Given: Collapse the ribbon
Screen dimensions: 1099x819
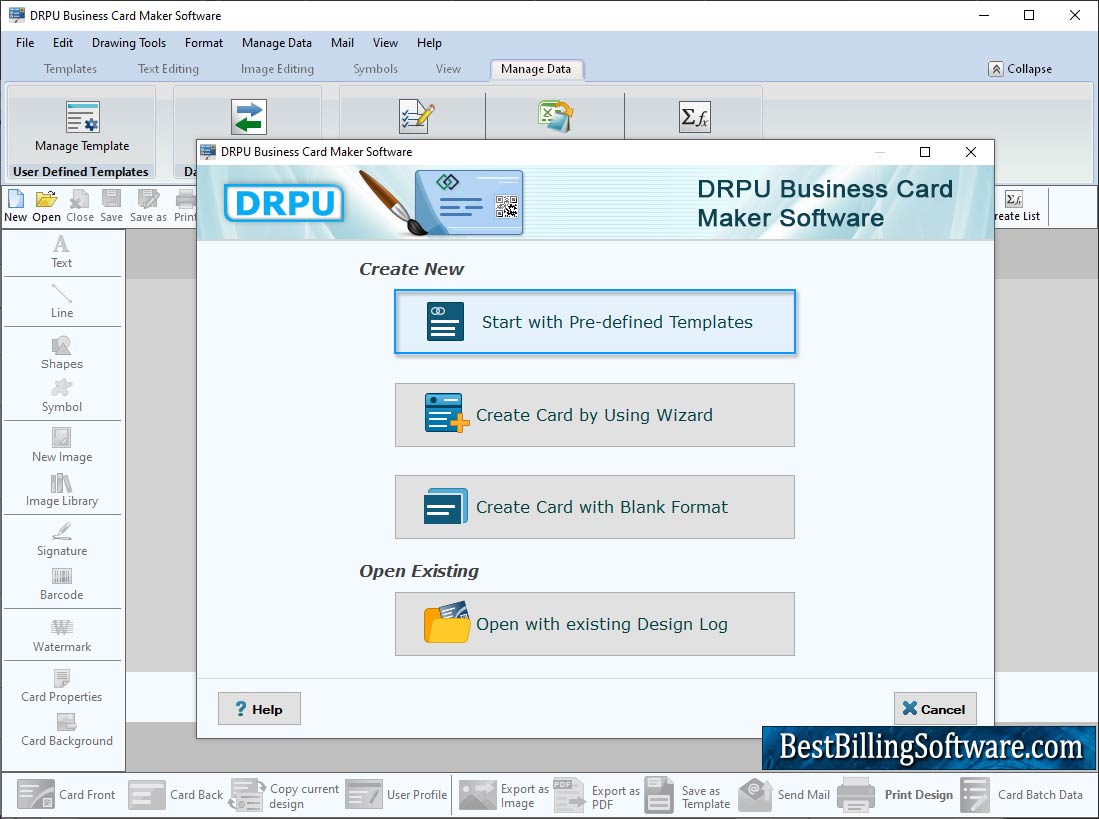Looking at the screenshot, I should 1020,69.
